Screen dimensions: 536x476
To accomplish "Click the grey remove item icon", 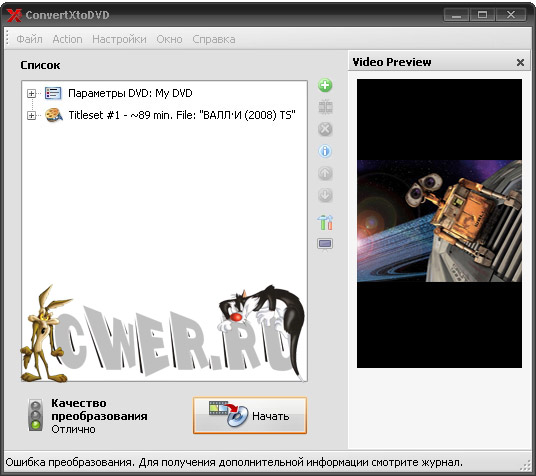I will tap(325, 129).
